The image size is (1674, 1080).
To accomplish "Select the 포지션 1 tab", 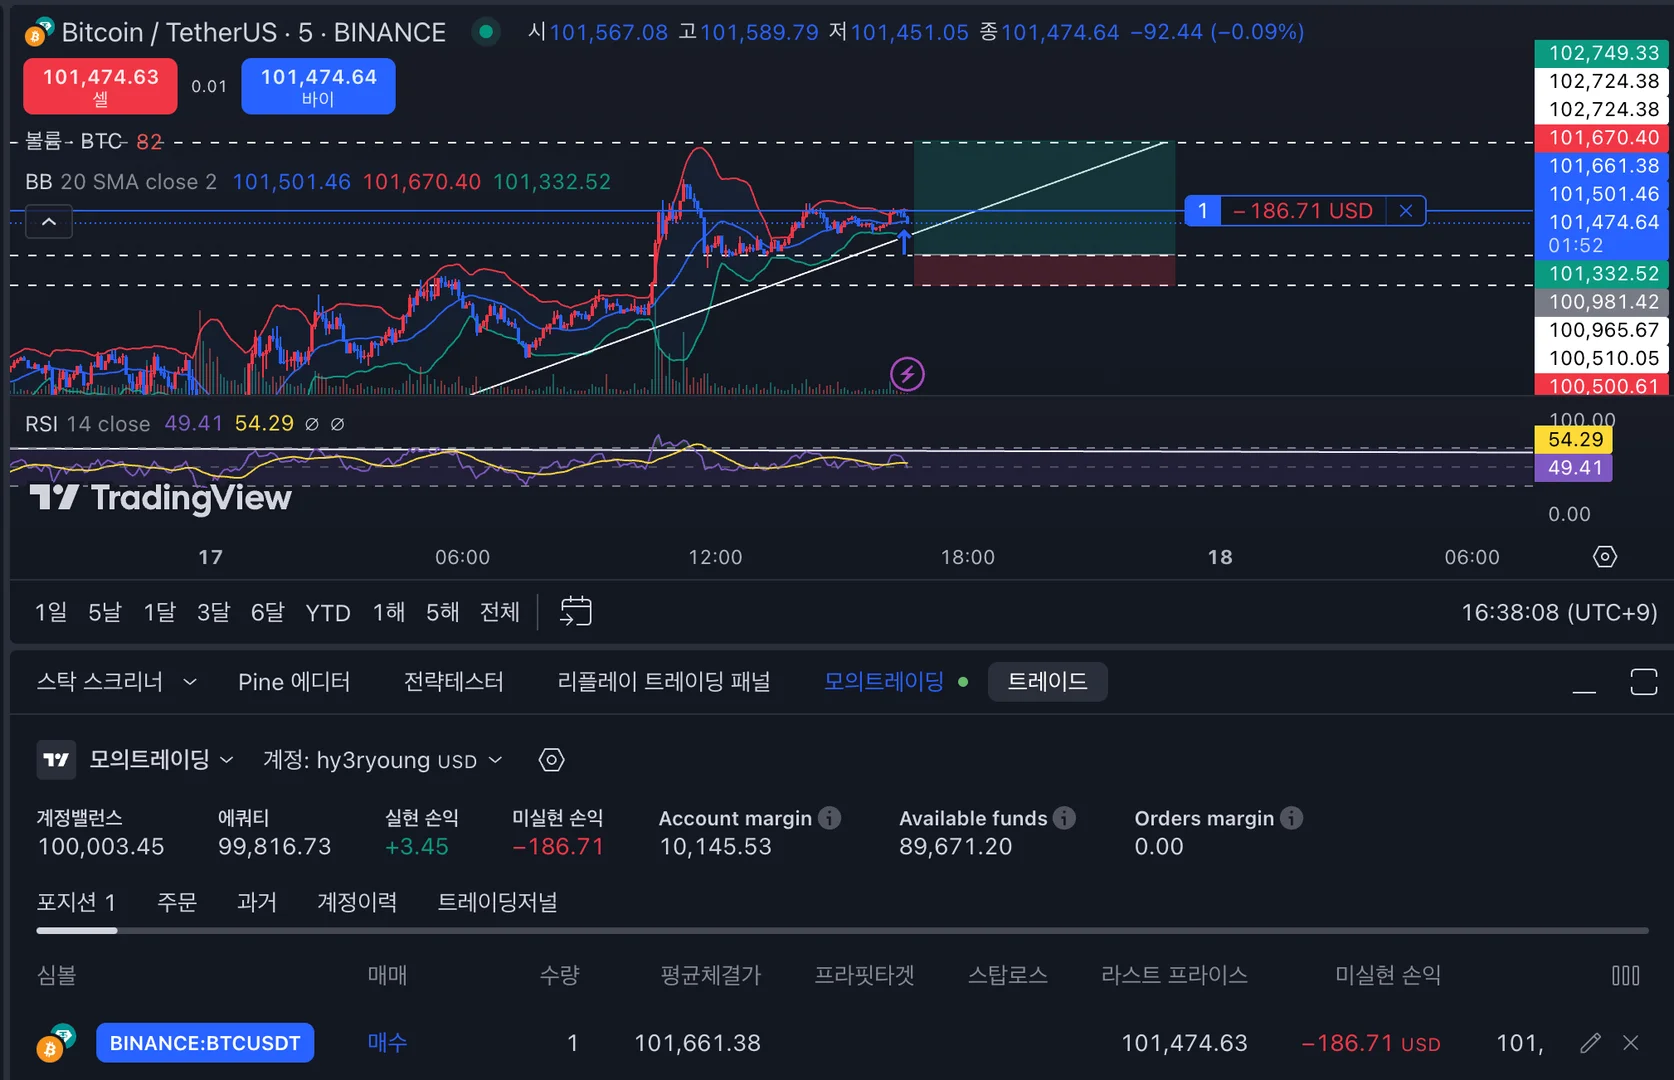I will point(76,902).
